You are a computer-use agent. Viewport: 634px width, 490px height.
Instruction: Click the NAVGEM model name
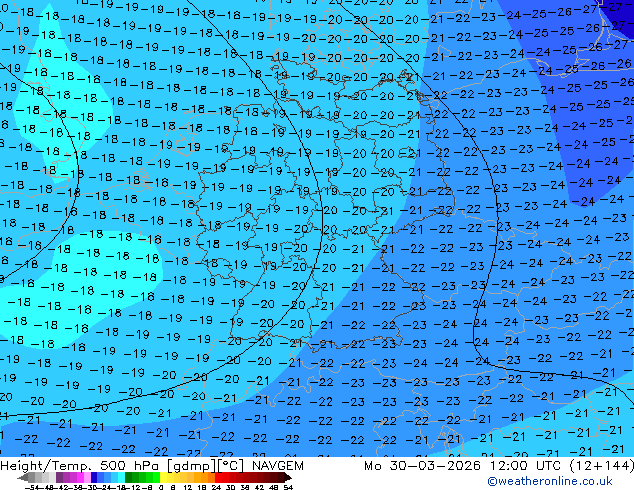pyautogui.click(x=277, y=466)
